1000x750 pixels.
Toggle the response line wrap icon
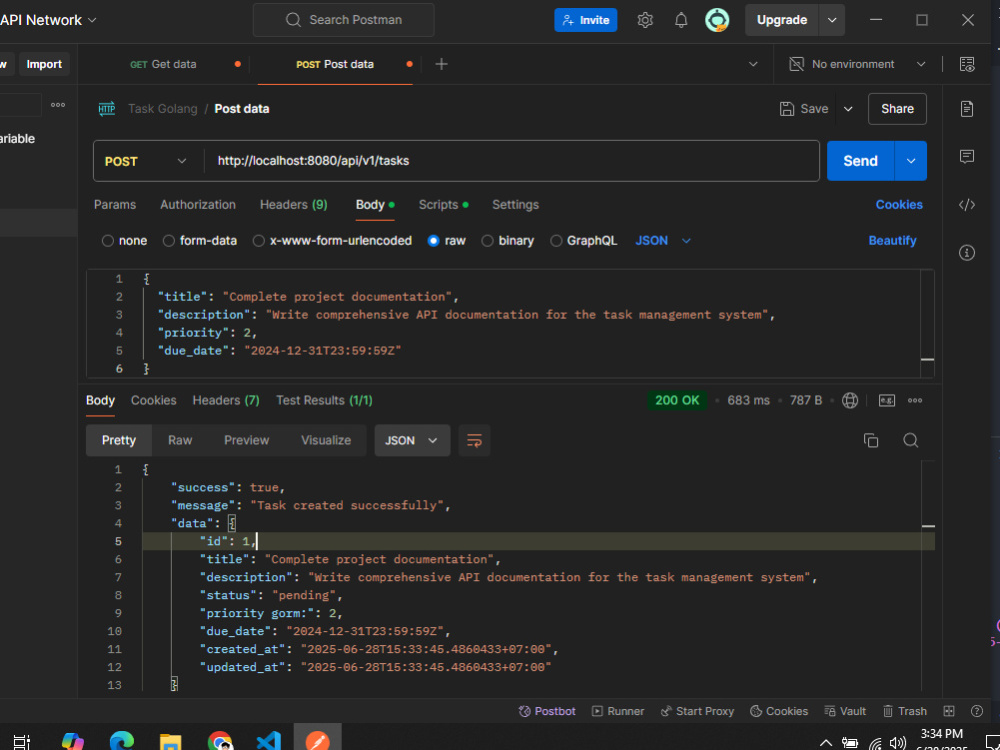pyautogui.click(x=474, y=440)
